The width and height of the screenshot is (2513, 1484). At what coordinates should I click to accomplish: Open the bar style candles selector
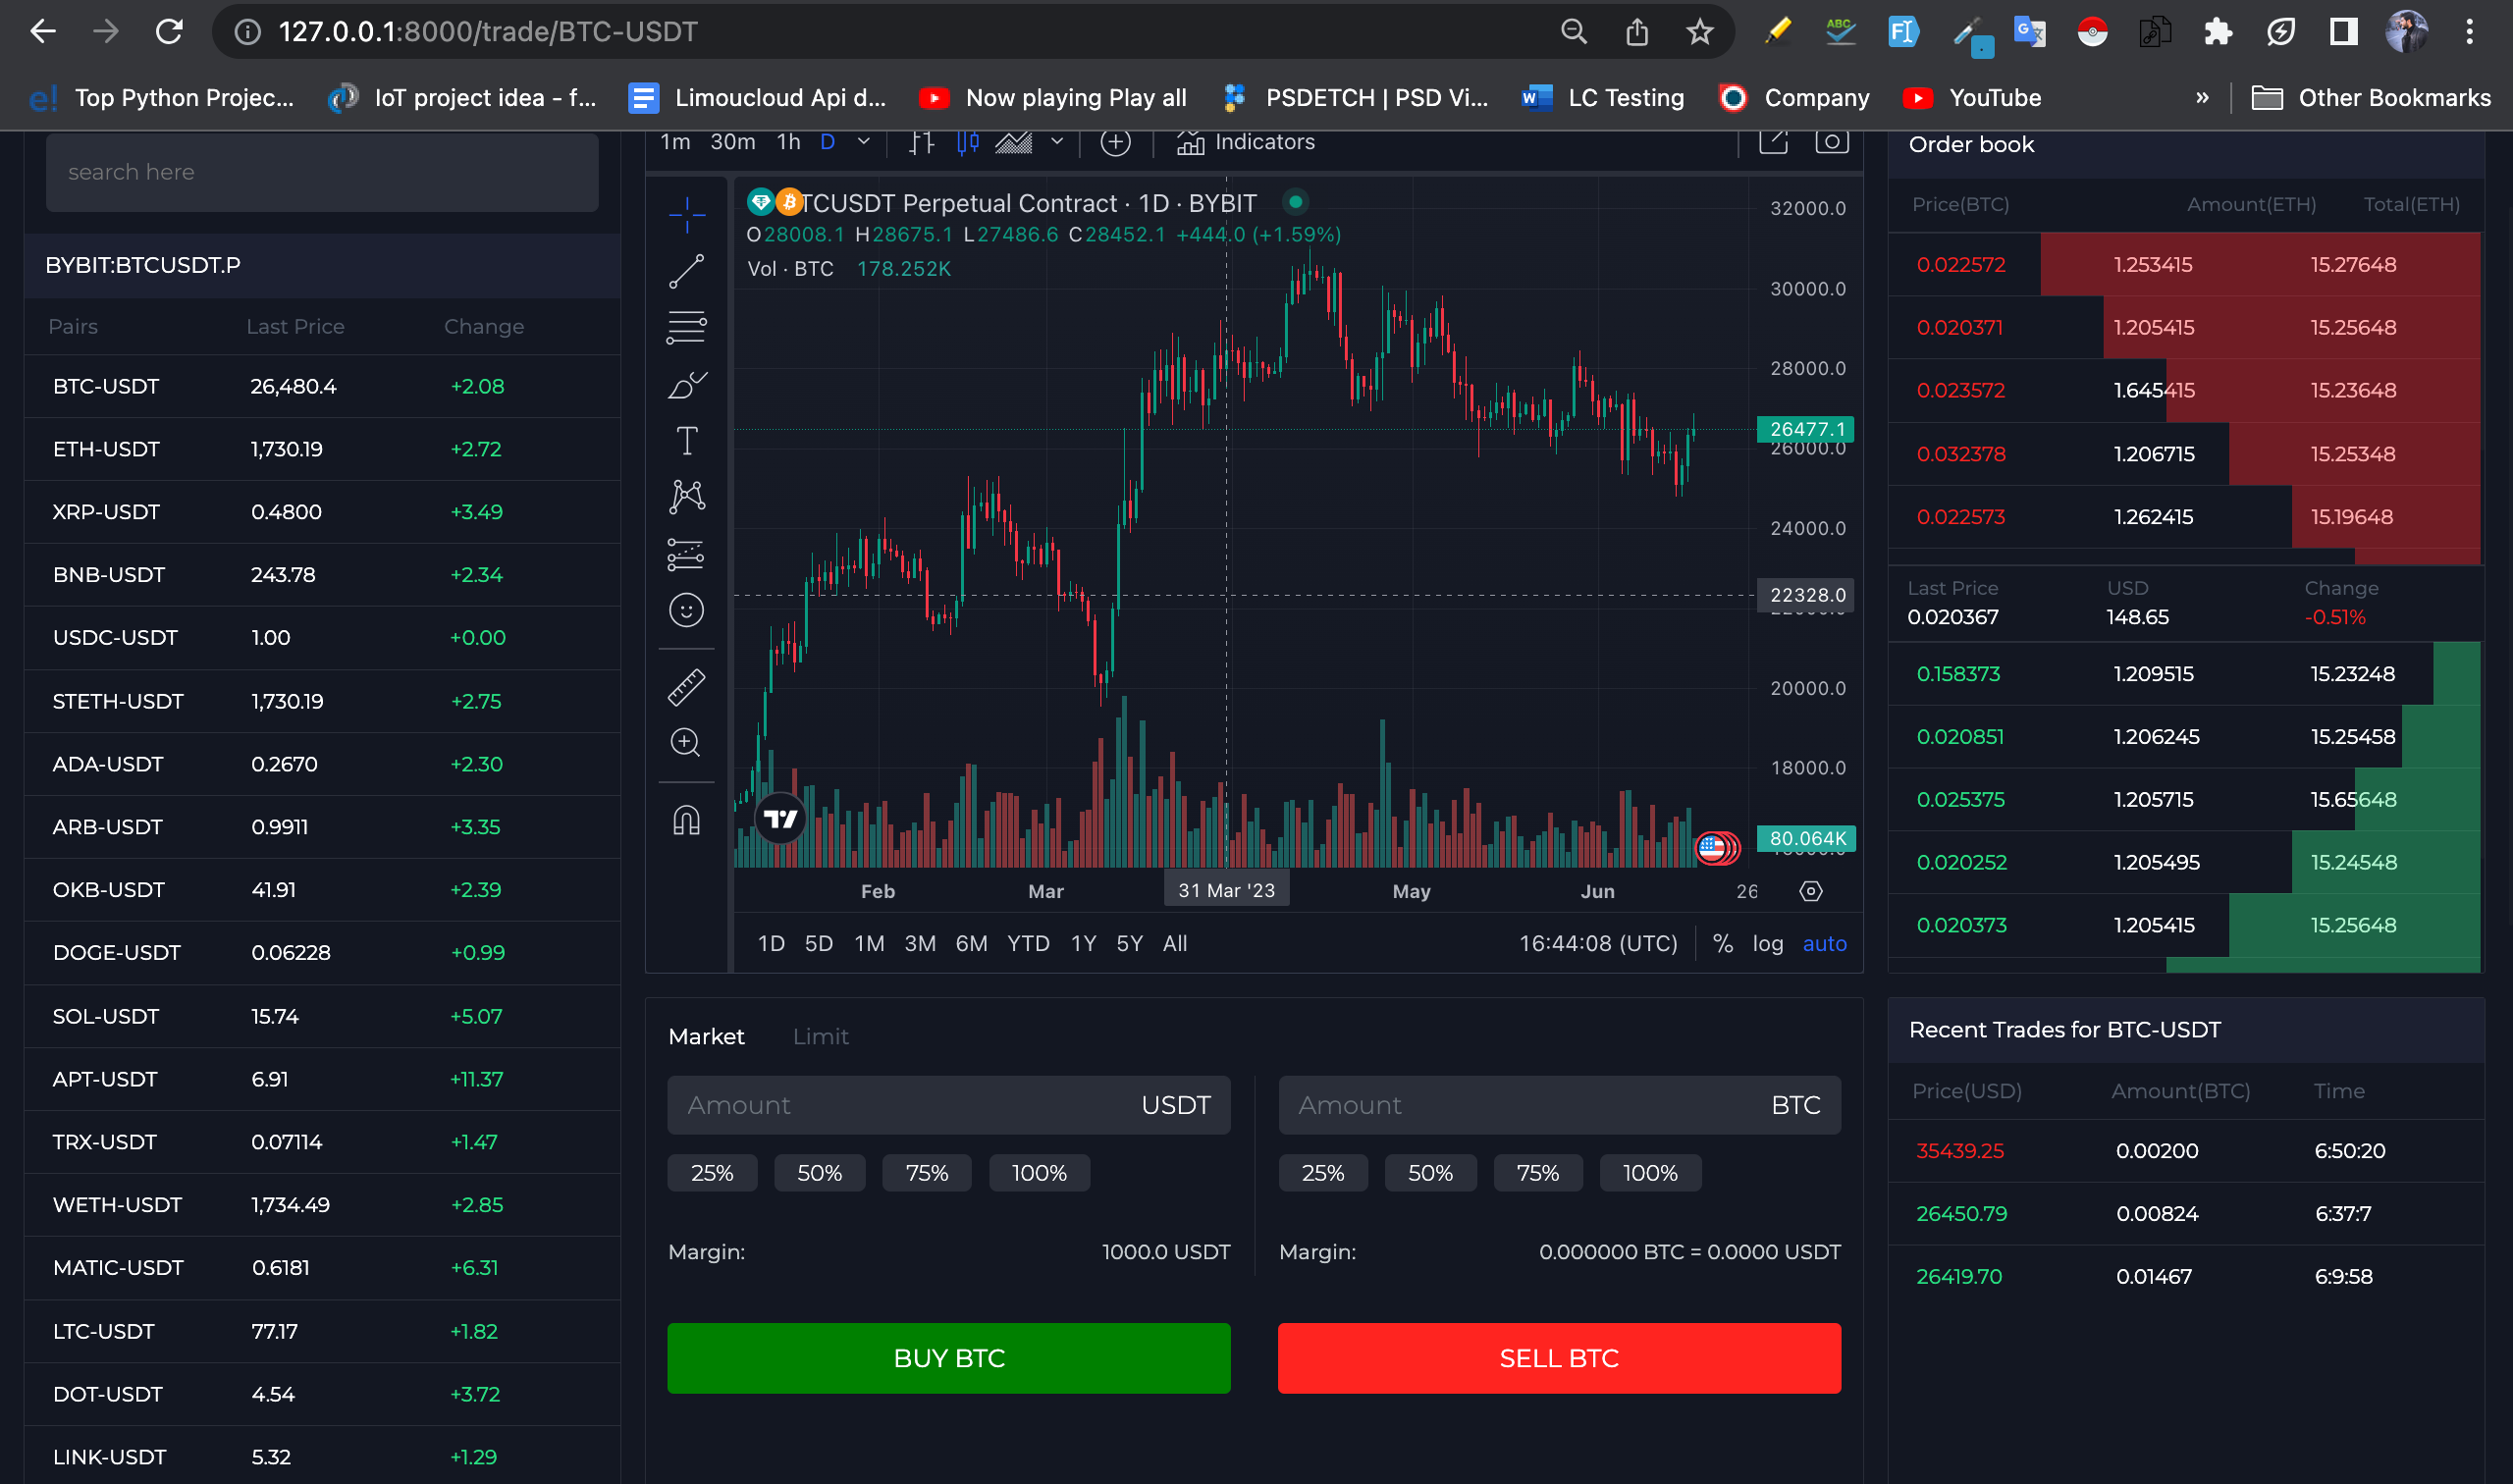(967, 143)
